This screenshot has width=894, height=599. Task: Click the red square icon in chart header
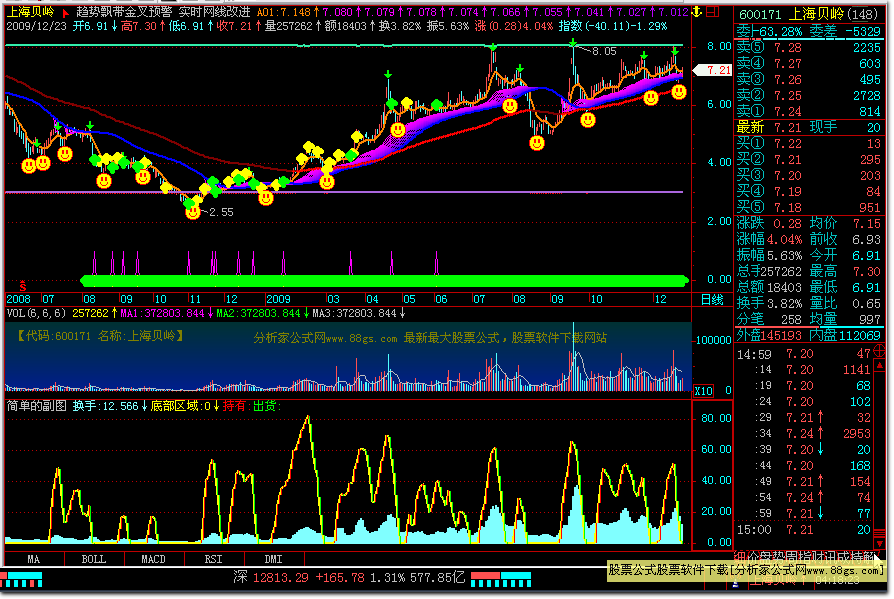point(710,12)
